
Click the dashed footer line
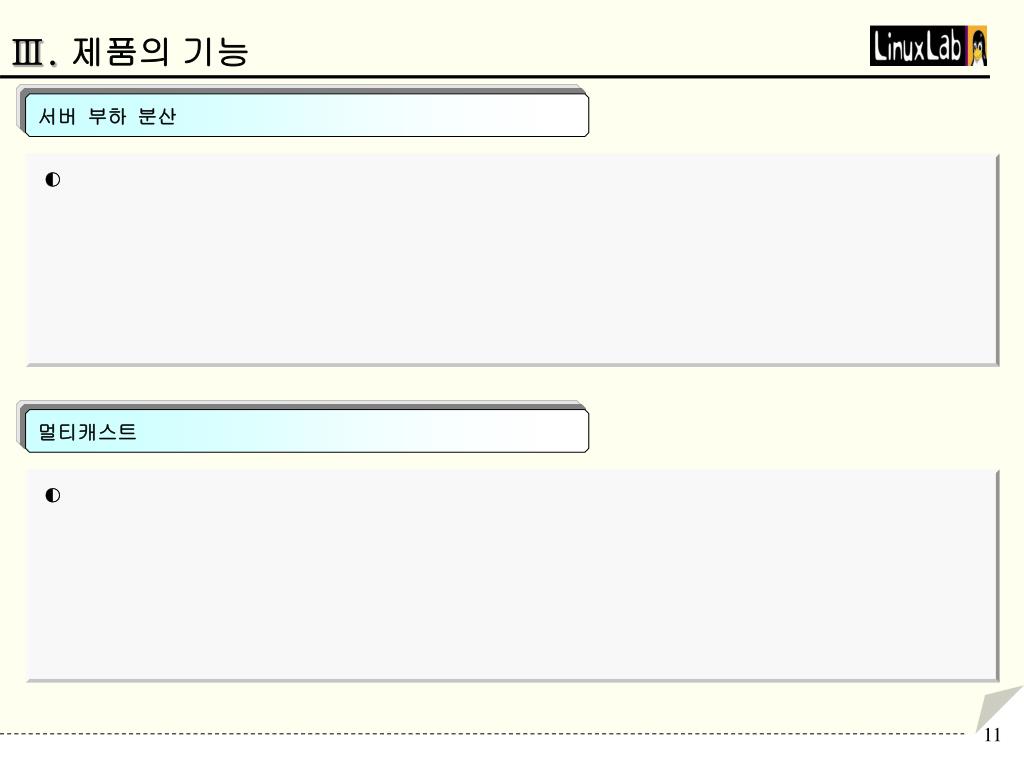[482, 733]
